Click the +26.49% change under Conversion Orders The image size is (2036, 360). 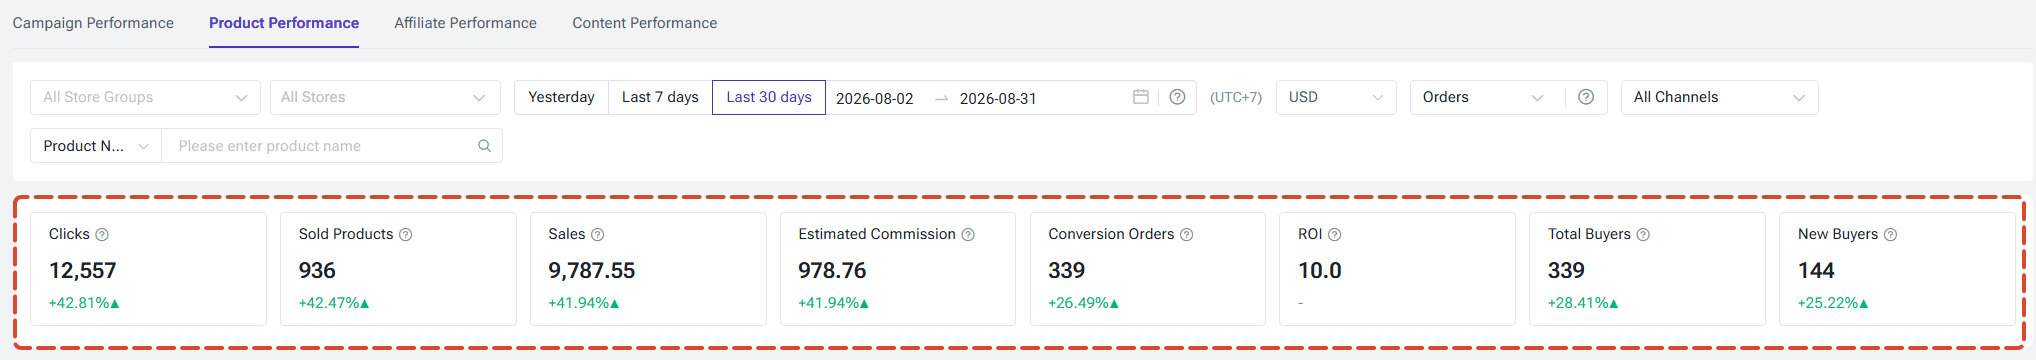click(1084, 303)
